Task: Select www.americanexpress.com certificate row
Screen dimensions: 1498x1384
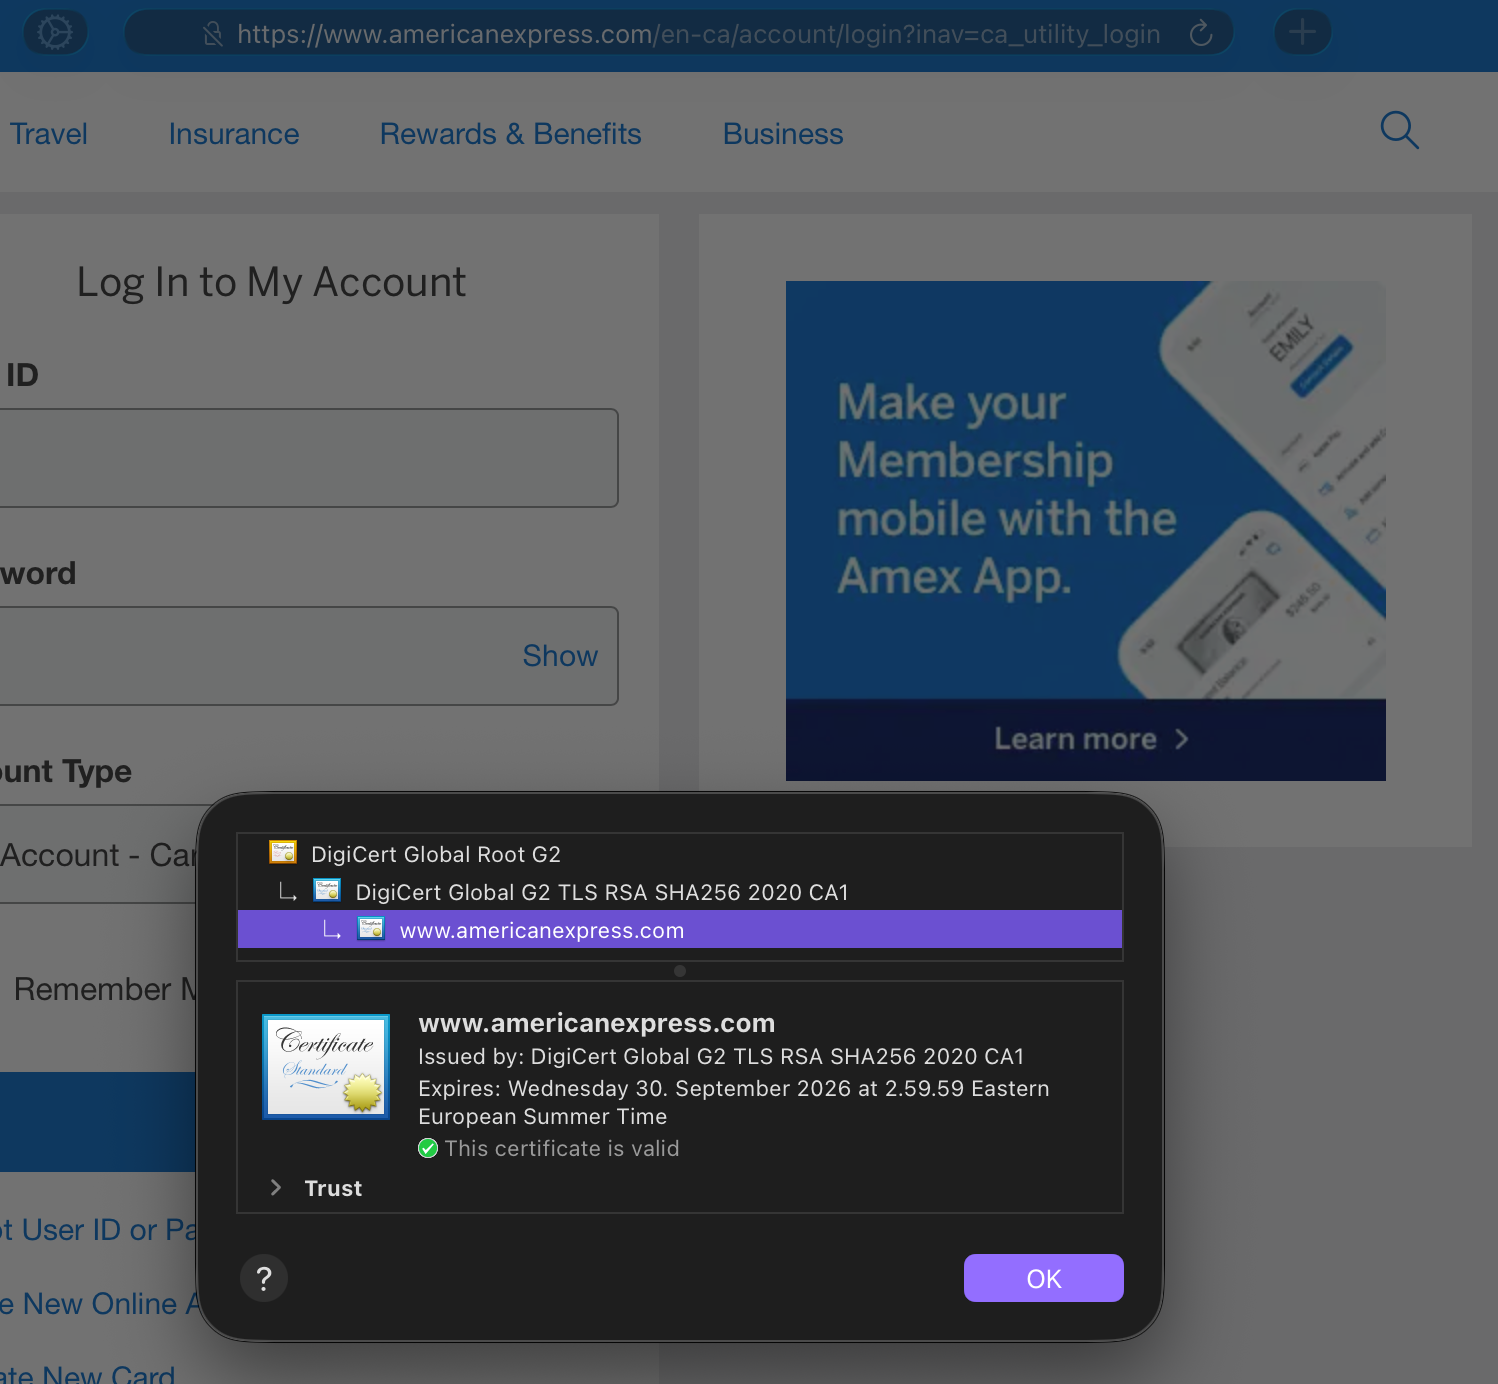Action: (x=542, y=930)
